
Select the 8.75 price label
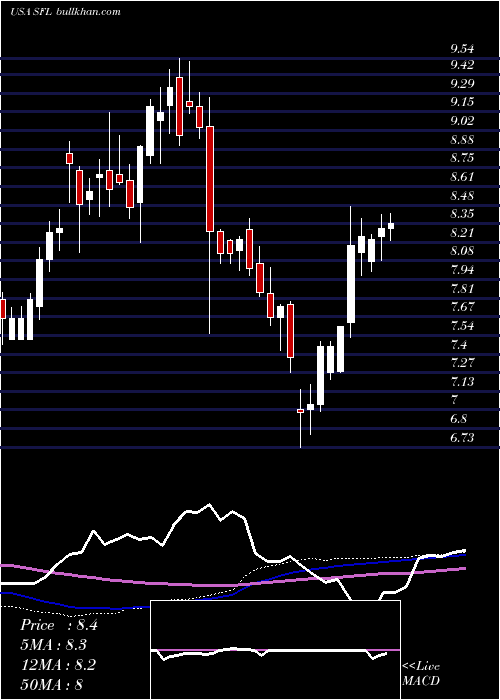[x=462, y=158]
